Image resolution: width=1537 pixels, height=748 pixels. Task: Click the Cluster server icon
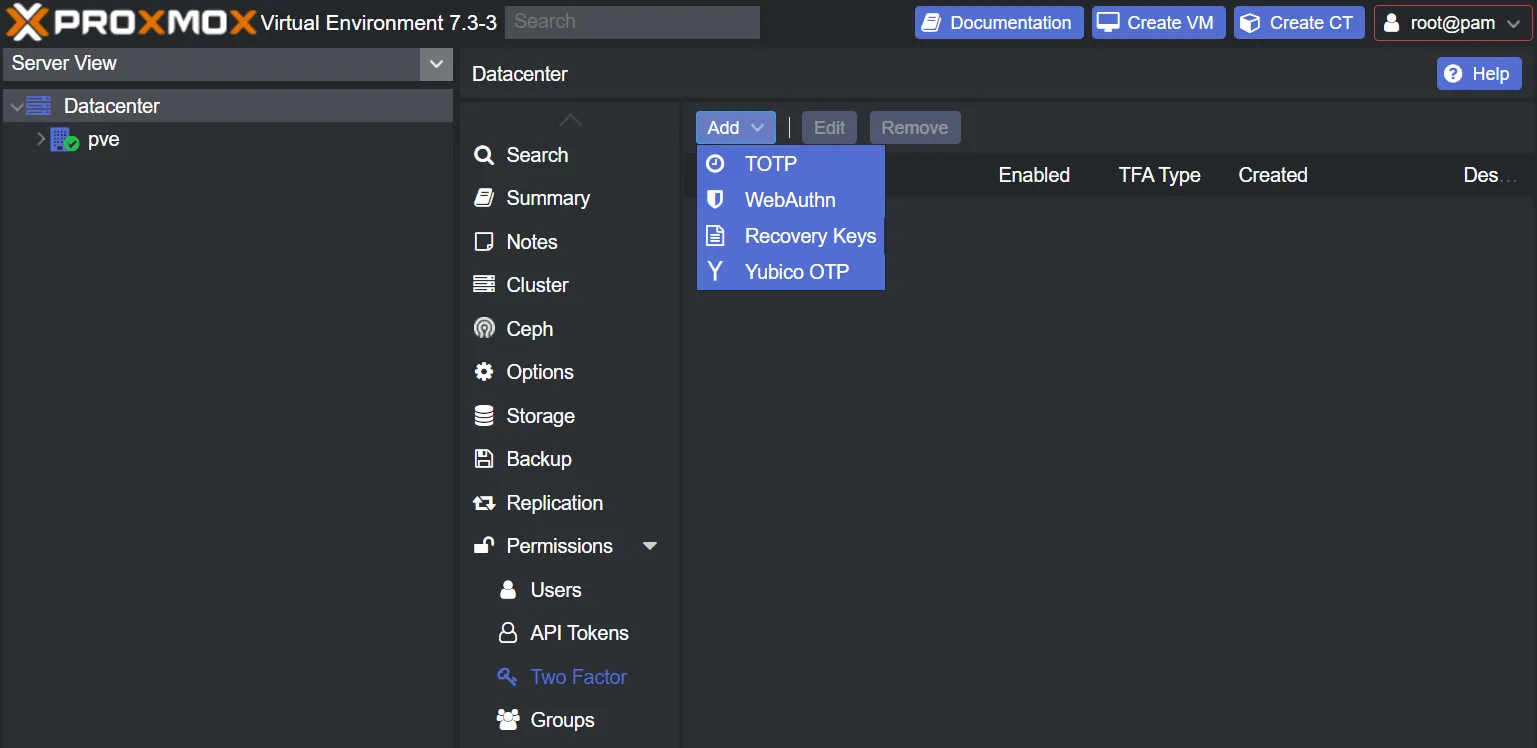(x=484, y=285)
